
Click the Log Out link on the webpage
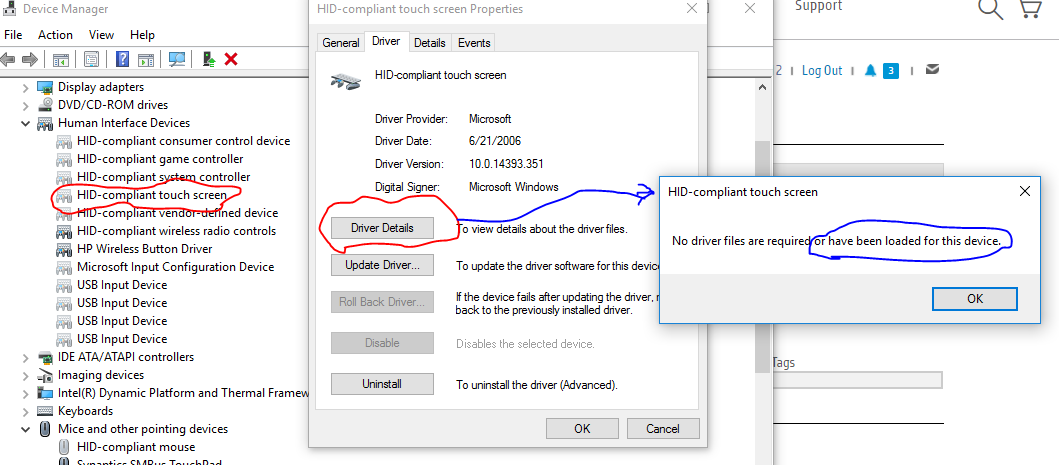tap(822, 70)
